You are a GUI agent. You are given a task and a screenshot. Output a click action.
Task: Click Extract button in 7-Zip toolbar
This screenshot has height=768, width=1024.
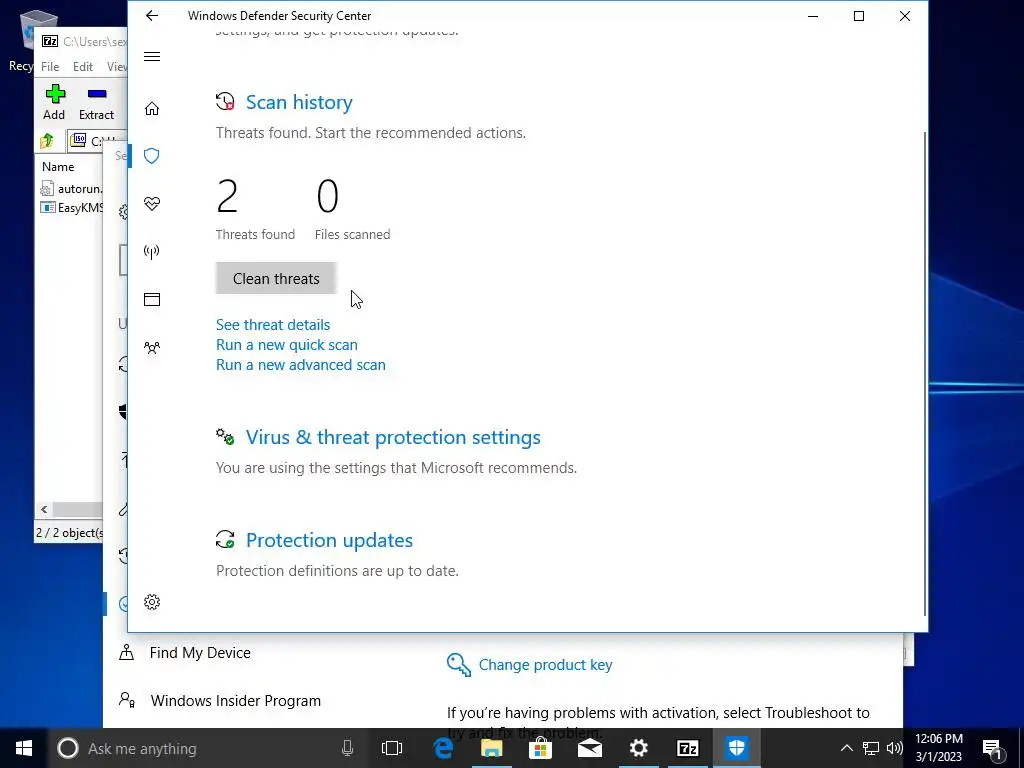[97, 103]
